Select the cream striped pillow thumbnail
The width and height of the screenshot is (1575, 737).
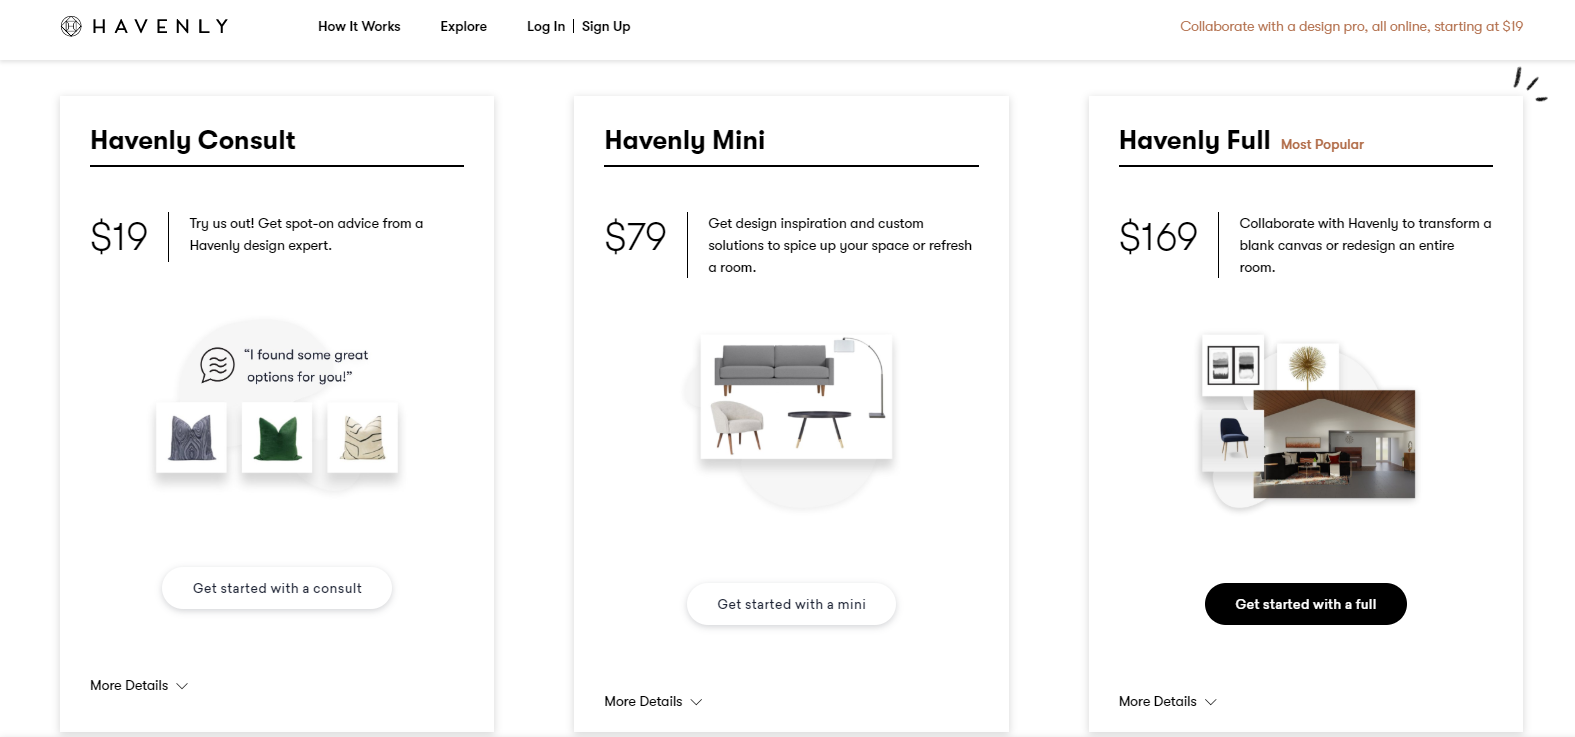[x=363, y=438]
